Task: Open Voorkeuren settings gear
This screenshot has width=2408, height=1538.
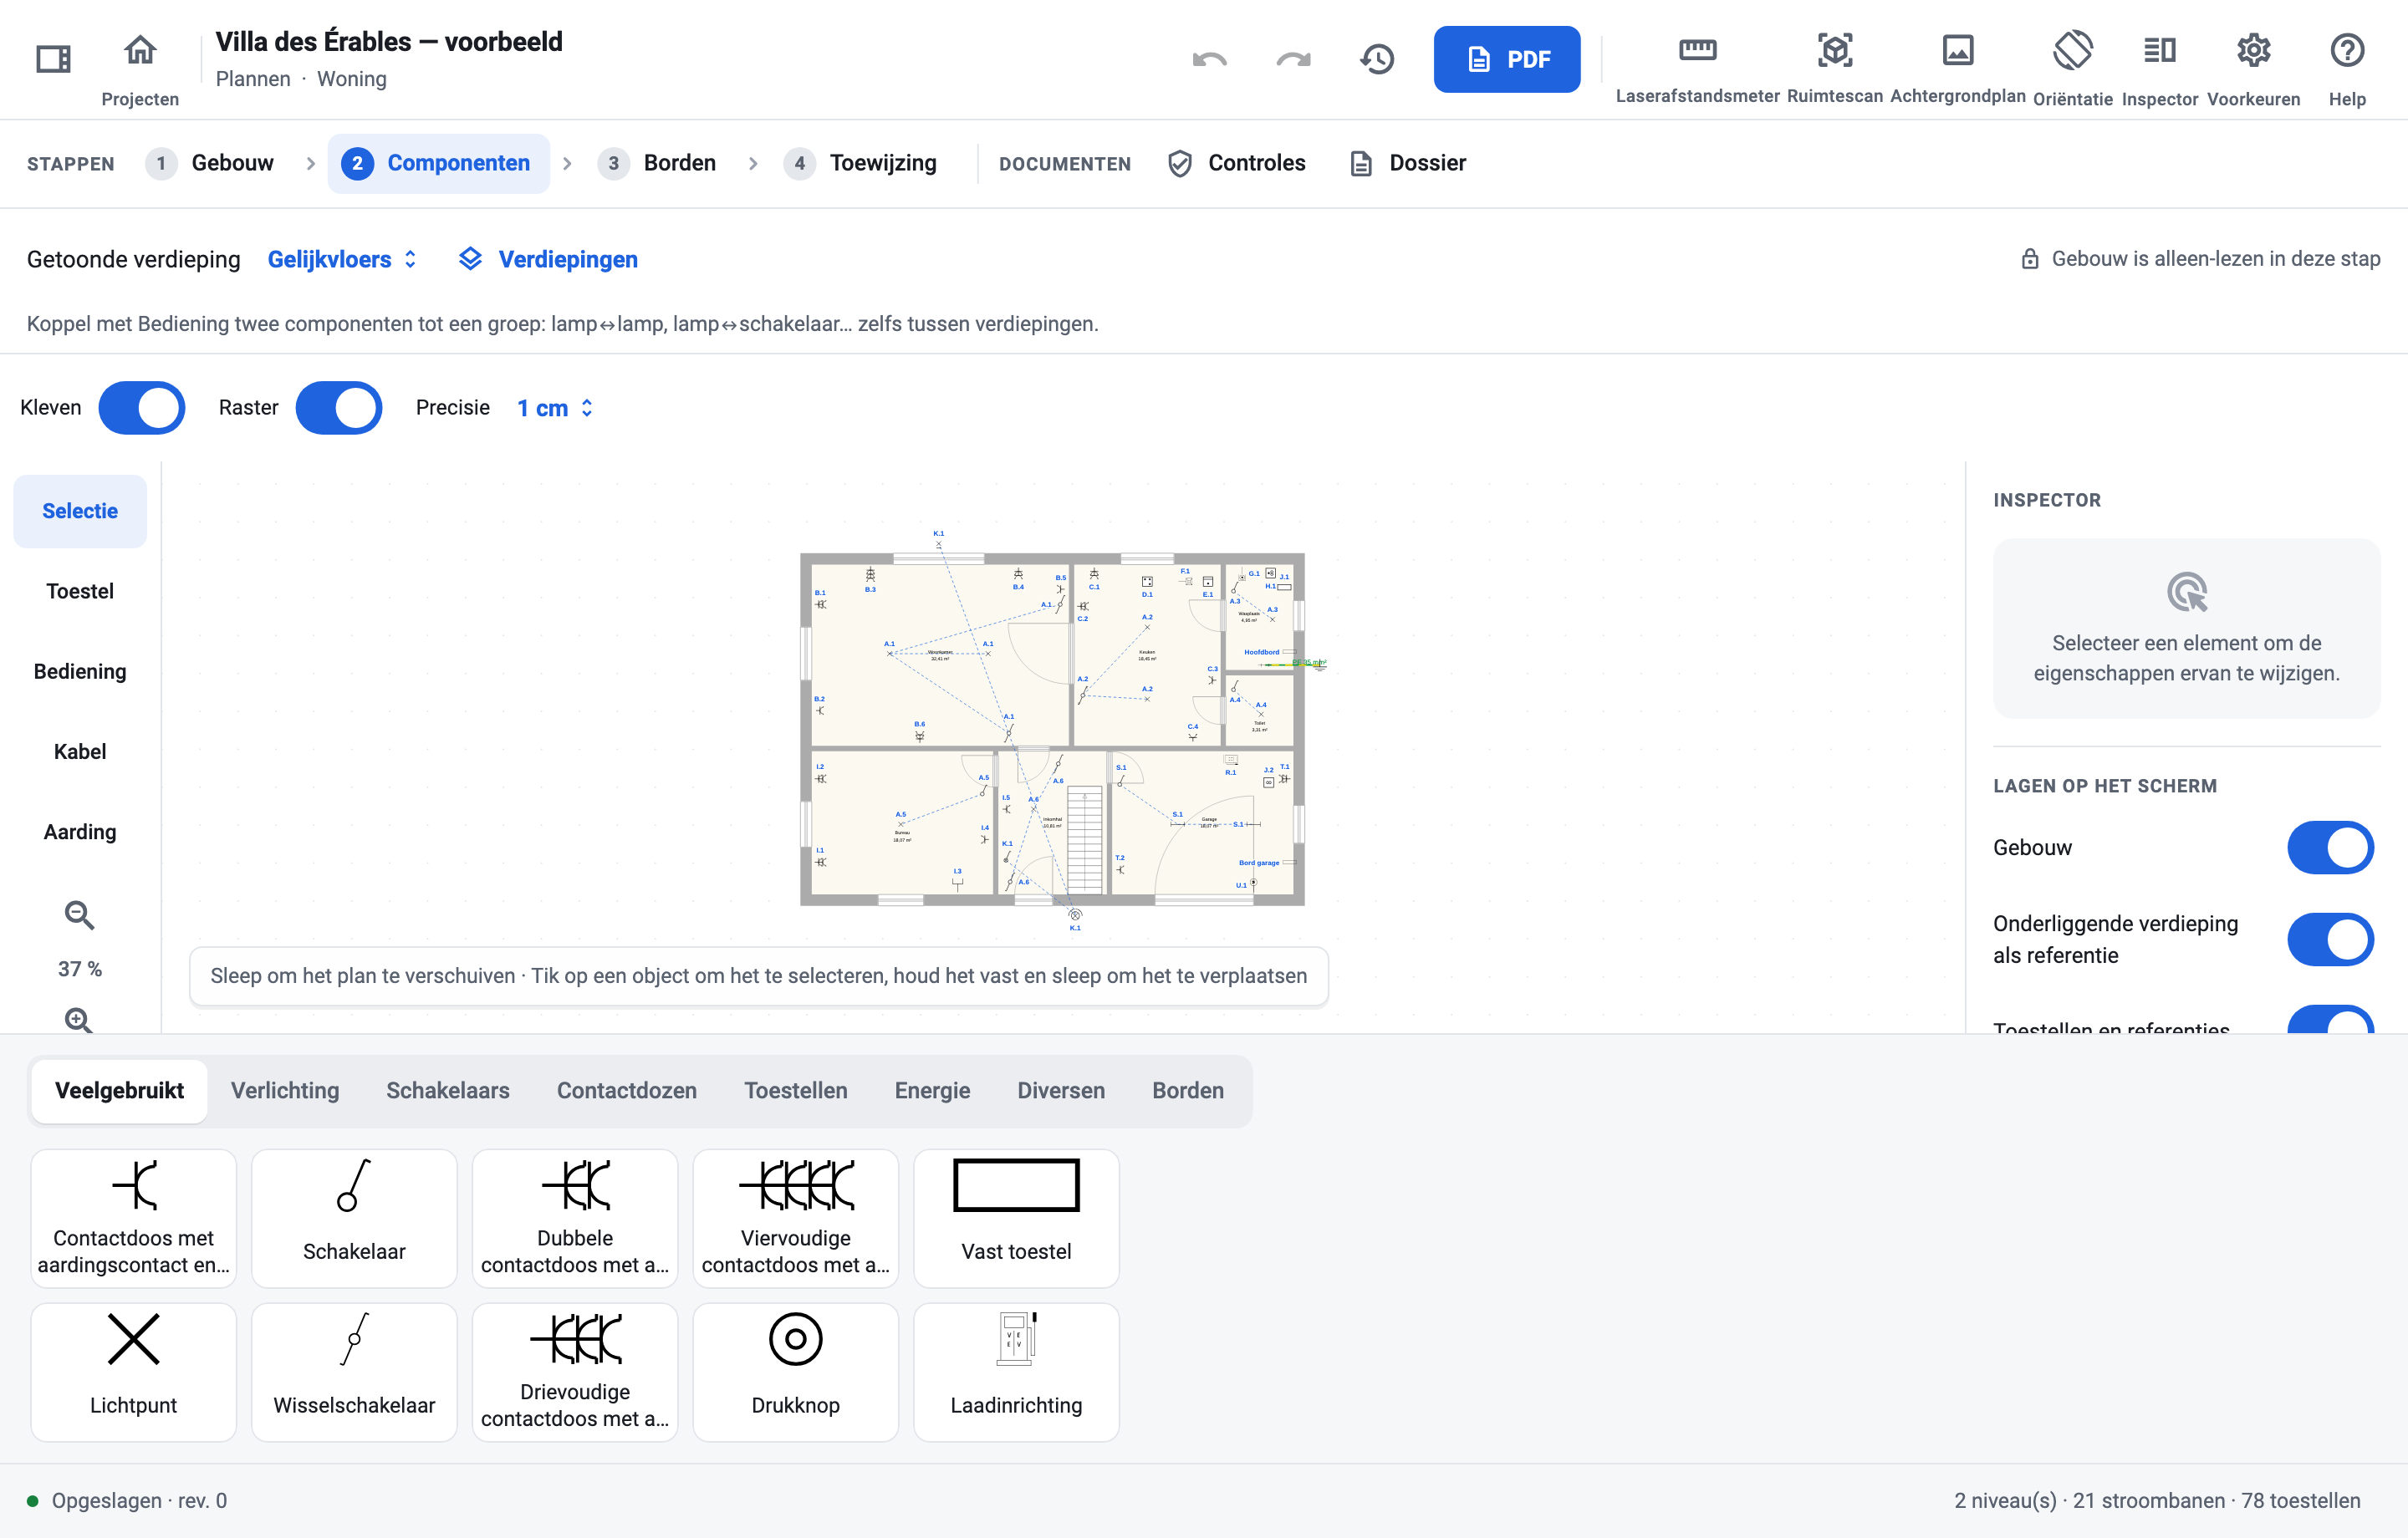Action: pos(2253,68)
